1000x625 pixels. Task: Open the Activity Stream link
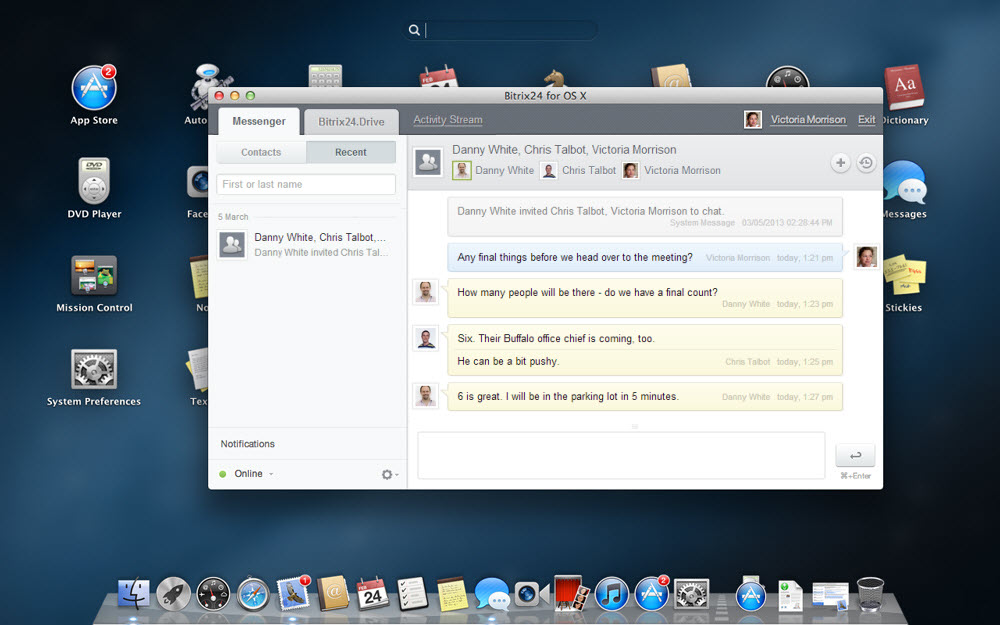click(x=448, y=120)
